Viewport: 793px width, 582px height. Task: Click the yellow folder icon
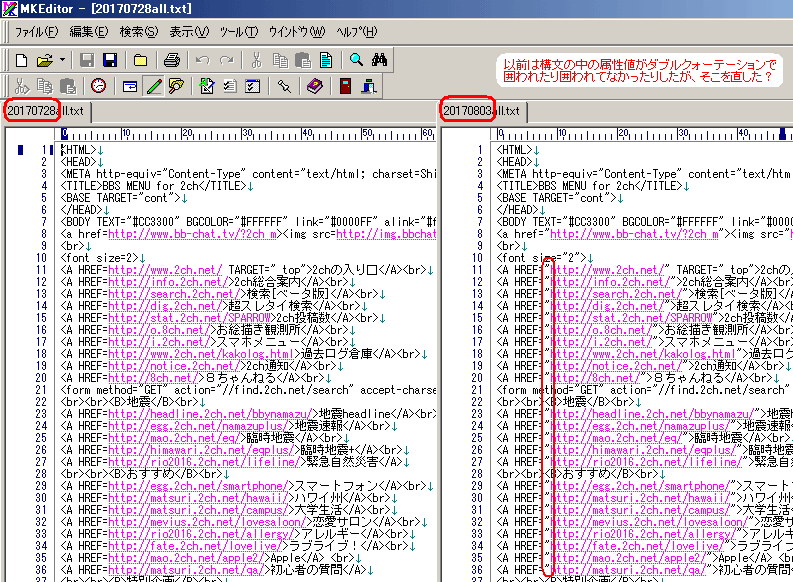click(140, 60)
